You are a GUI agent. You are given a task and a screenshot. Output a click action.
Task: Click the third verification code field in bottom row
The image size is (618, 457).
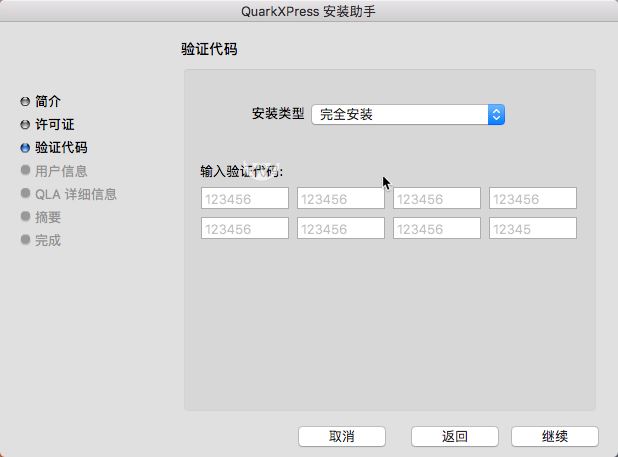[x=437, y=228]
